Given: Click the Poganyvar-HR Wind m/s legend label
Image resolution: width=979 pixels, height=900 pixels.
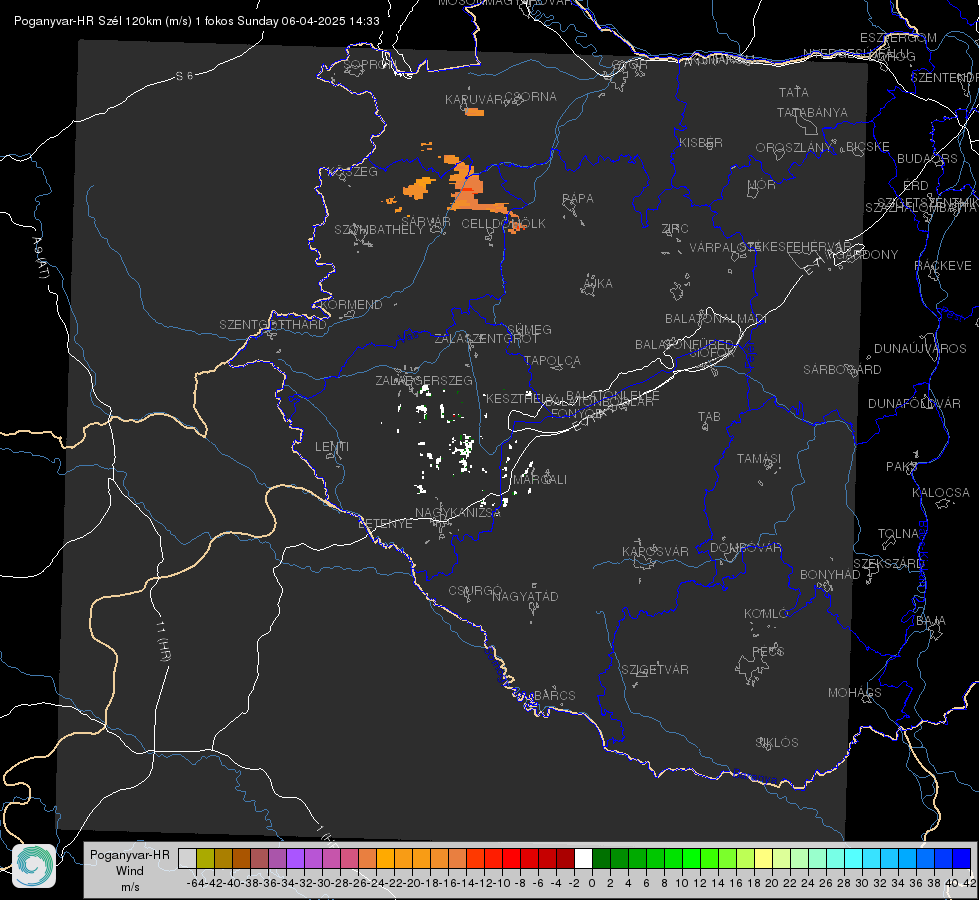Looking at the screenshot, I should coord(130,871).
